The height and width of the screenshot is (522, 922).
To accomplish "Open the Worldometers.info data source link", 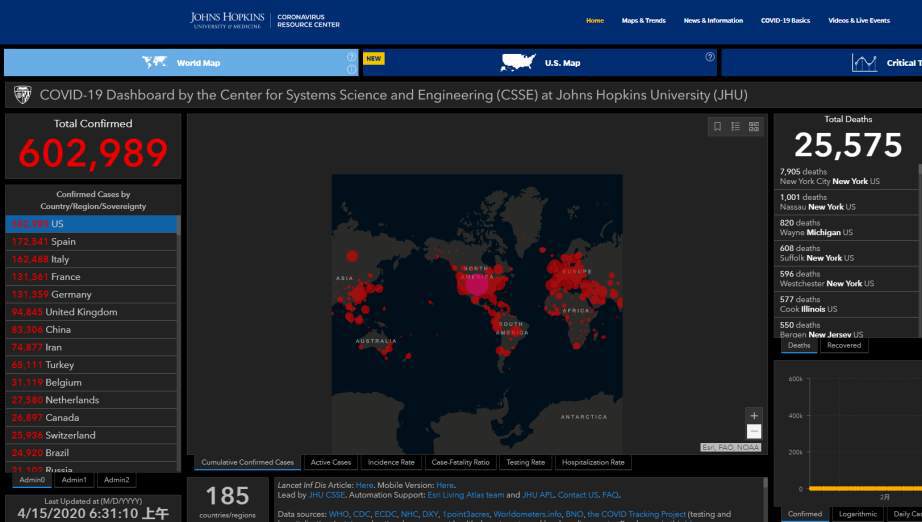I will (527, 514).
